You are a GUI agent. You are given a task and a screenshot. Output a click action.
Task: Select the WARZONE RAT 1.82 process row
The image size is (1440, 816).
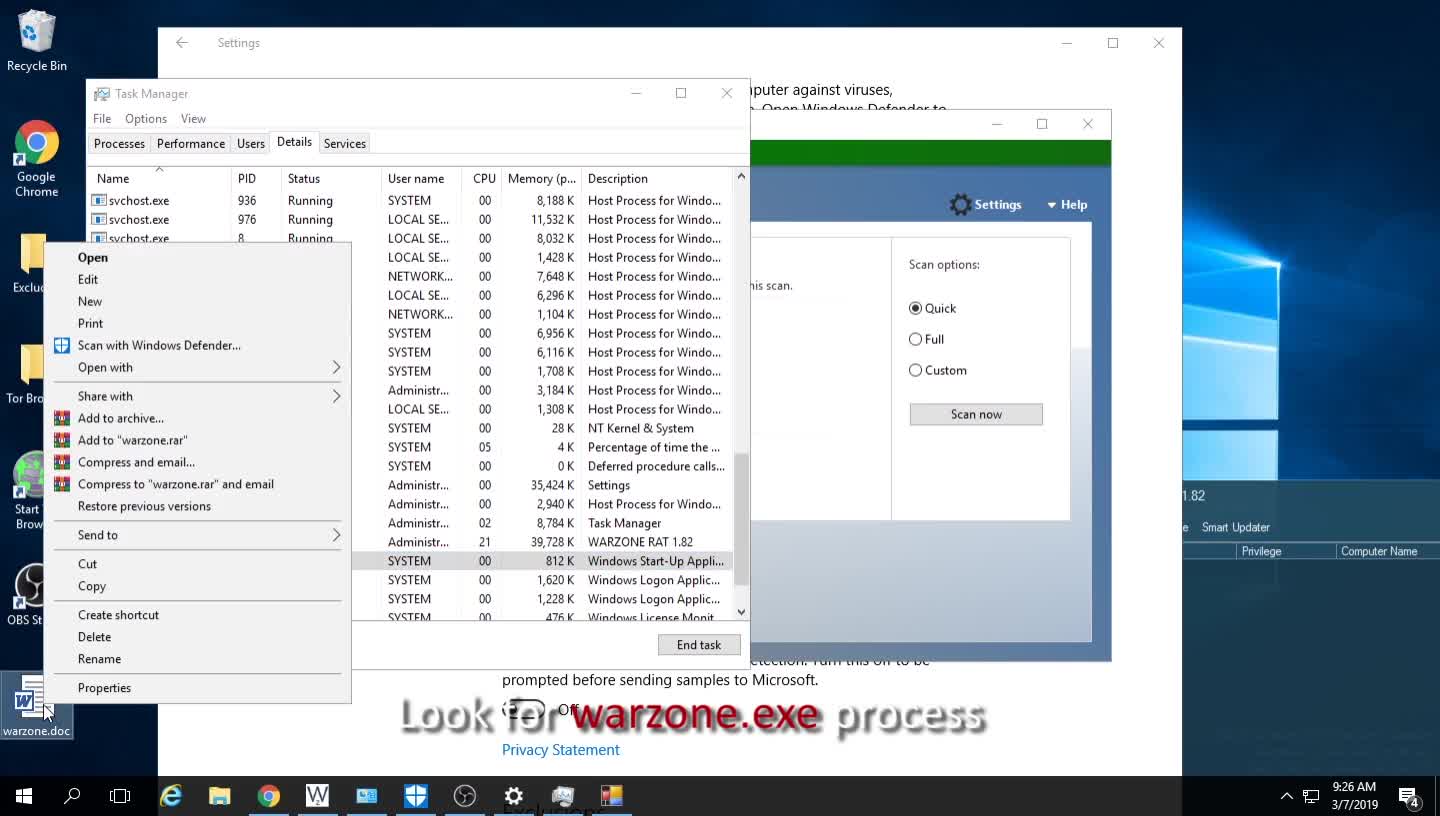[541, 542]
